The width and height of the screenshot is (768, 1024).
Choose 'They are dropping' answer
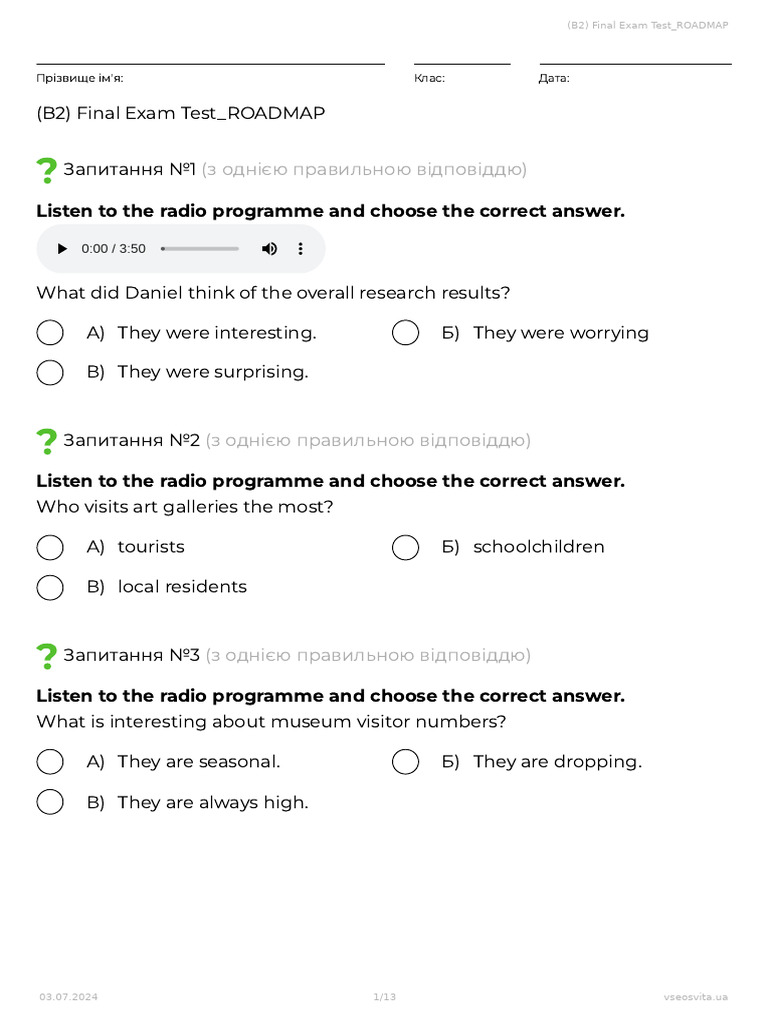coord(406,763)
